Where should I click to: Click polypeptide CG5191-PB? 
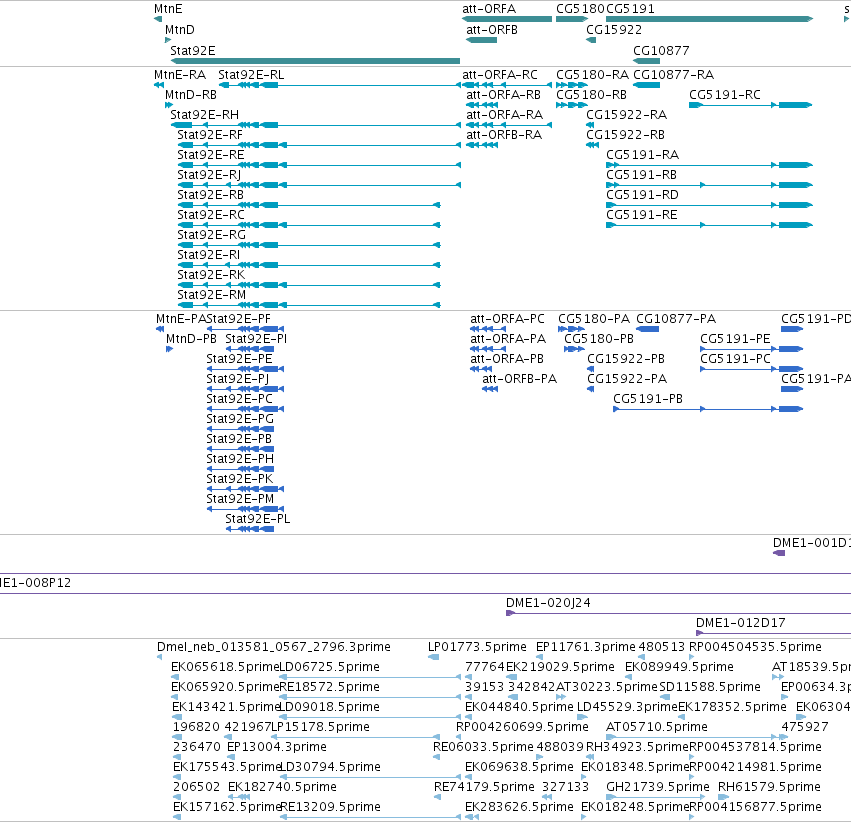point(708,409)
